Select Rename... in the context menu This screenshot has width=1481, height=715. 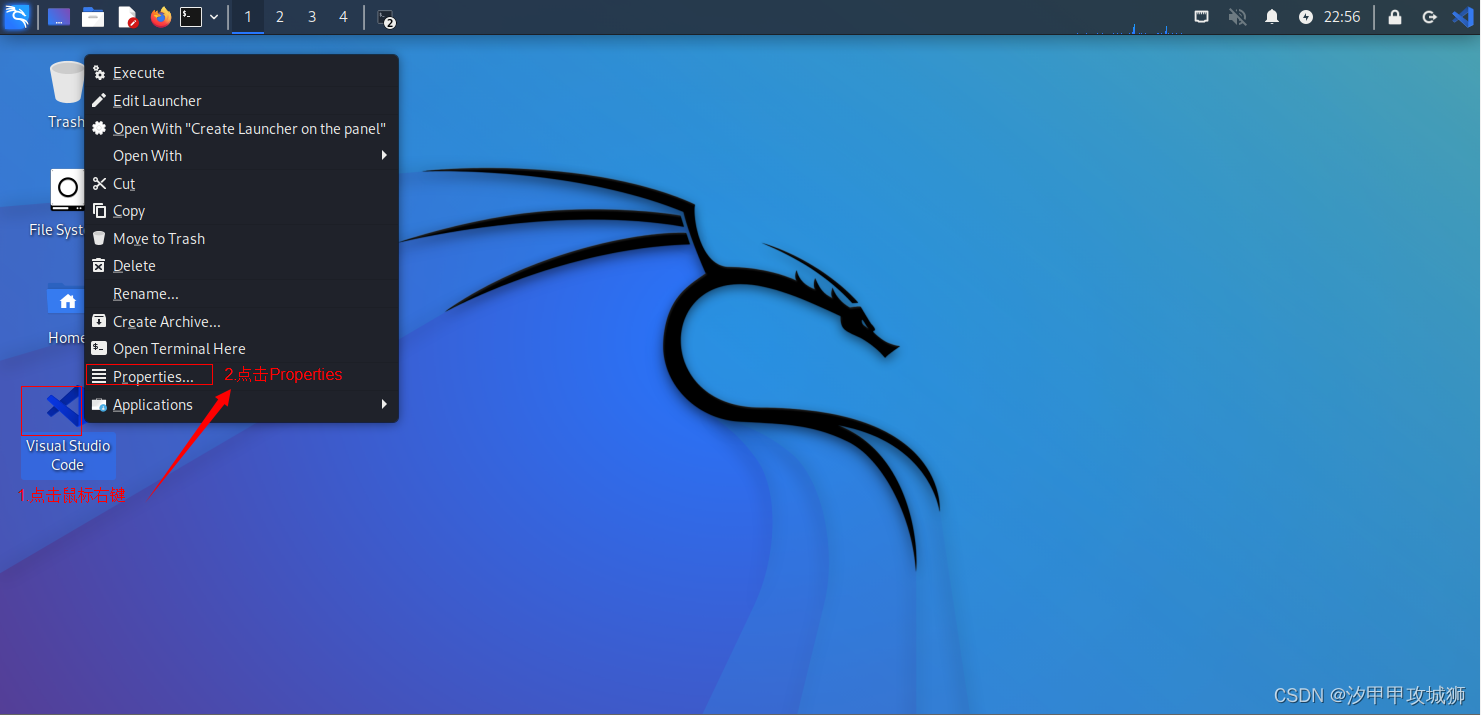(x=241, y=294)
